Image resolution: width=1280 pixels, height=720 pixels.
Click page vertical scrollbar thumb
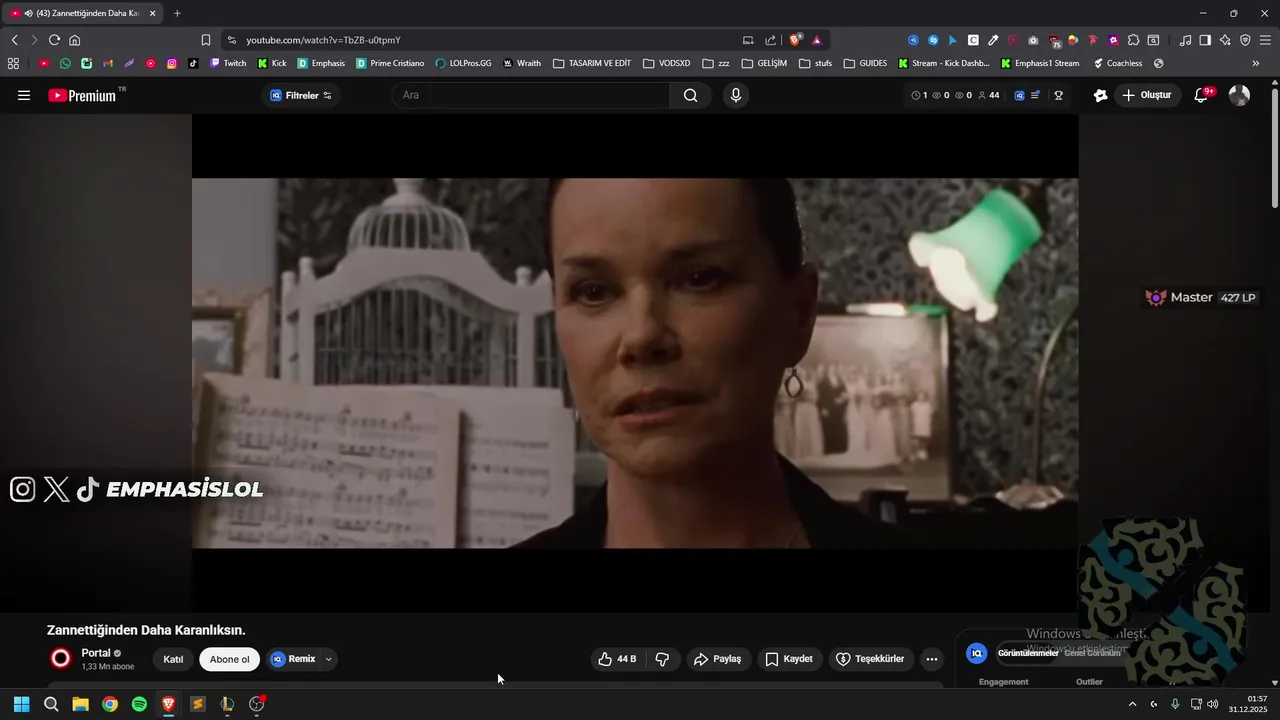point(1275,150)
